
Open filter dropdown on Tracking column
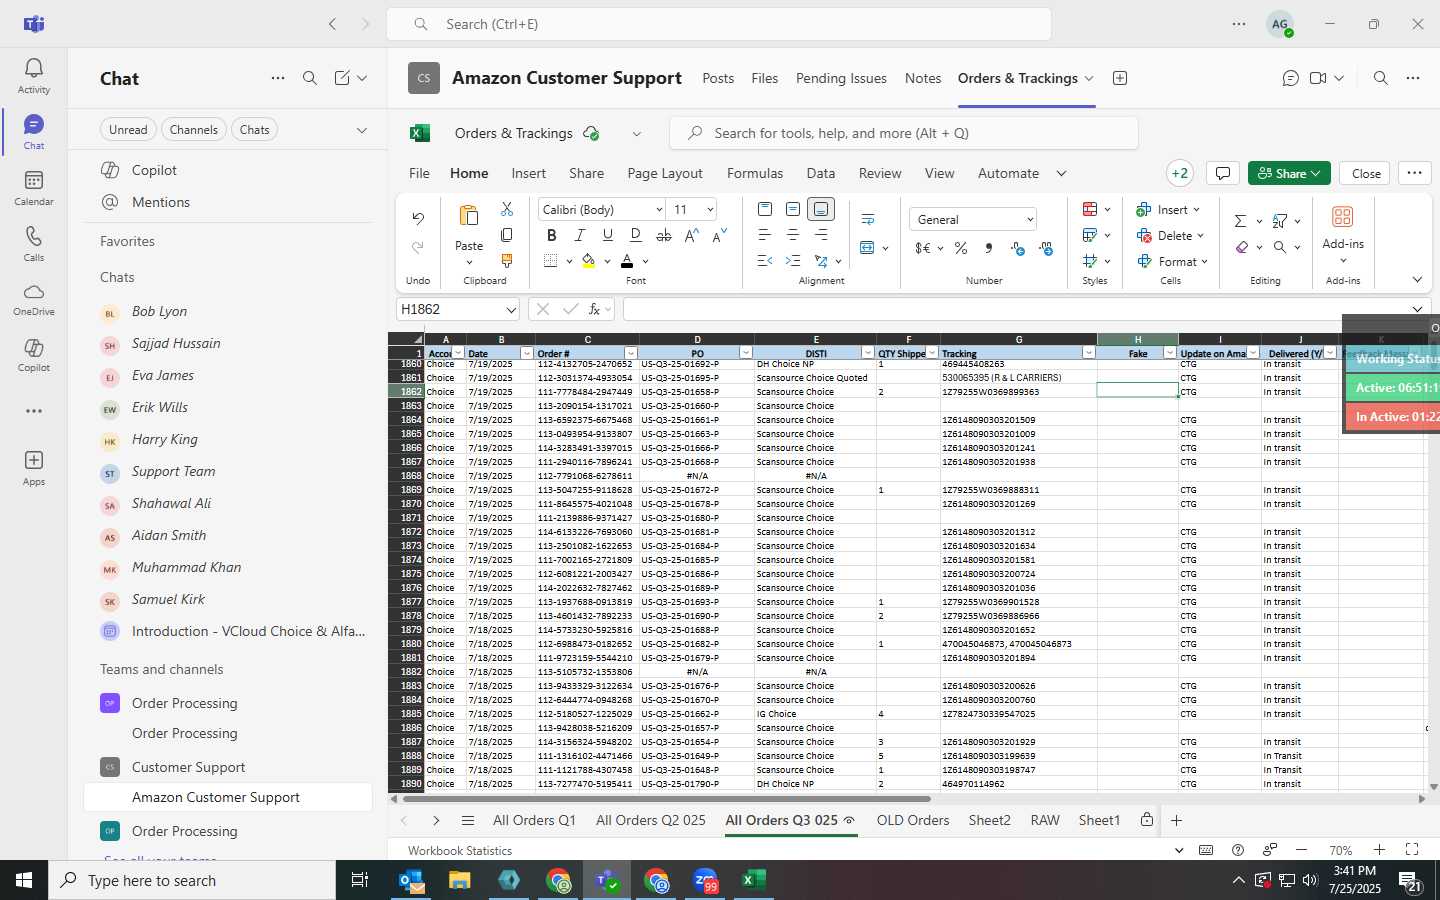pyautogui.click(x=1088, y=353)
